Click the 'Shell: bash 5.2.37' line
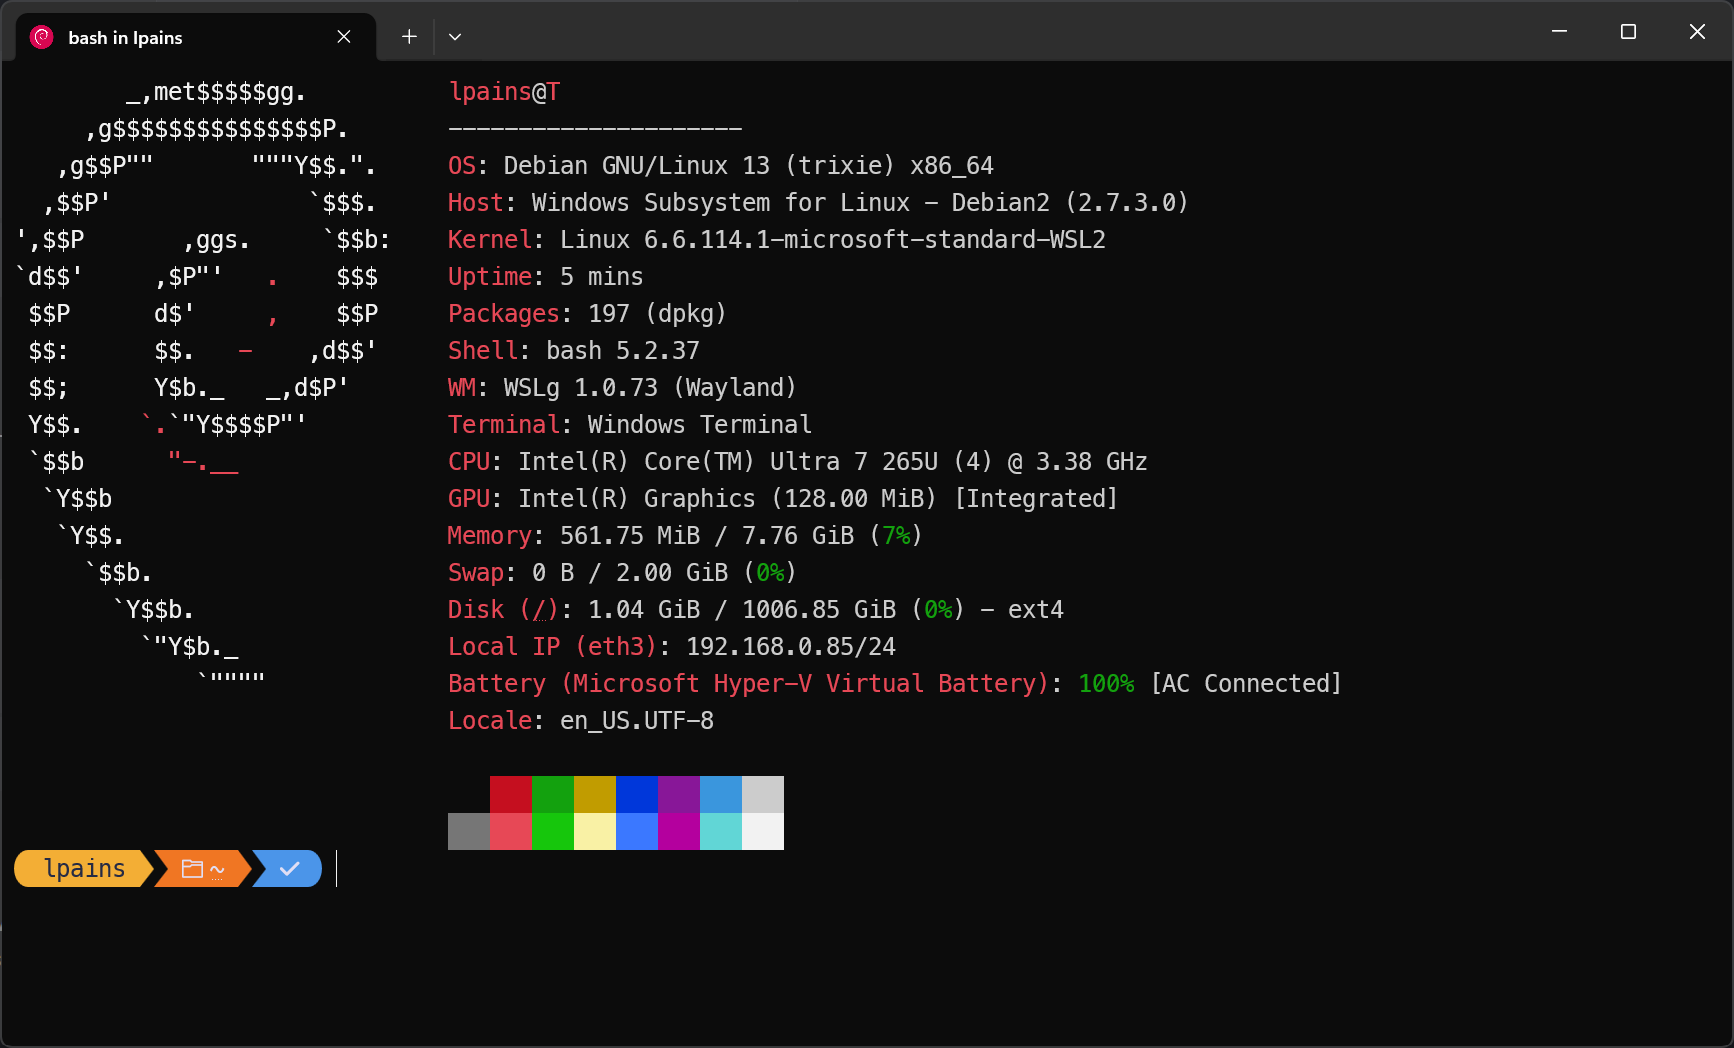The height and width of the screenshot is (1048, 1734). point(574,351)
